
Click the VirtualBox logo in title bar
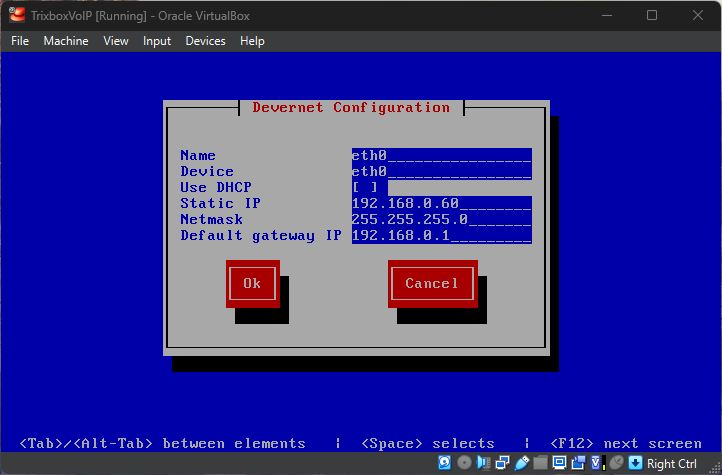[17, 15]
